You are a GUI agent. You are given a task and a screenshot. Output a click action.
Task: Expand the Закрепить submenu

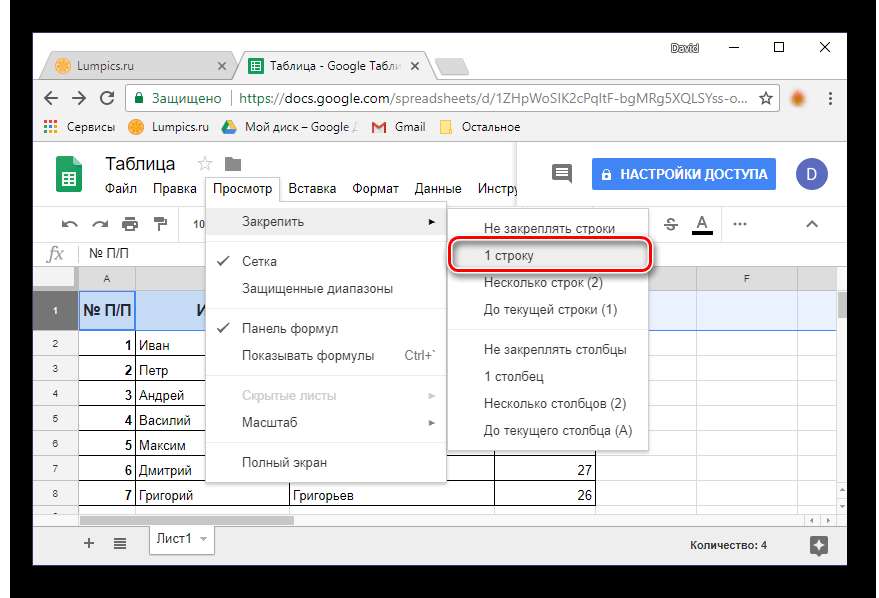click(326, 222)
